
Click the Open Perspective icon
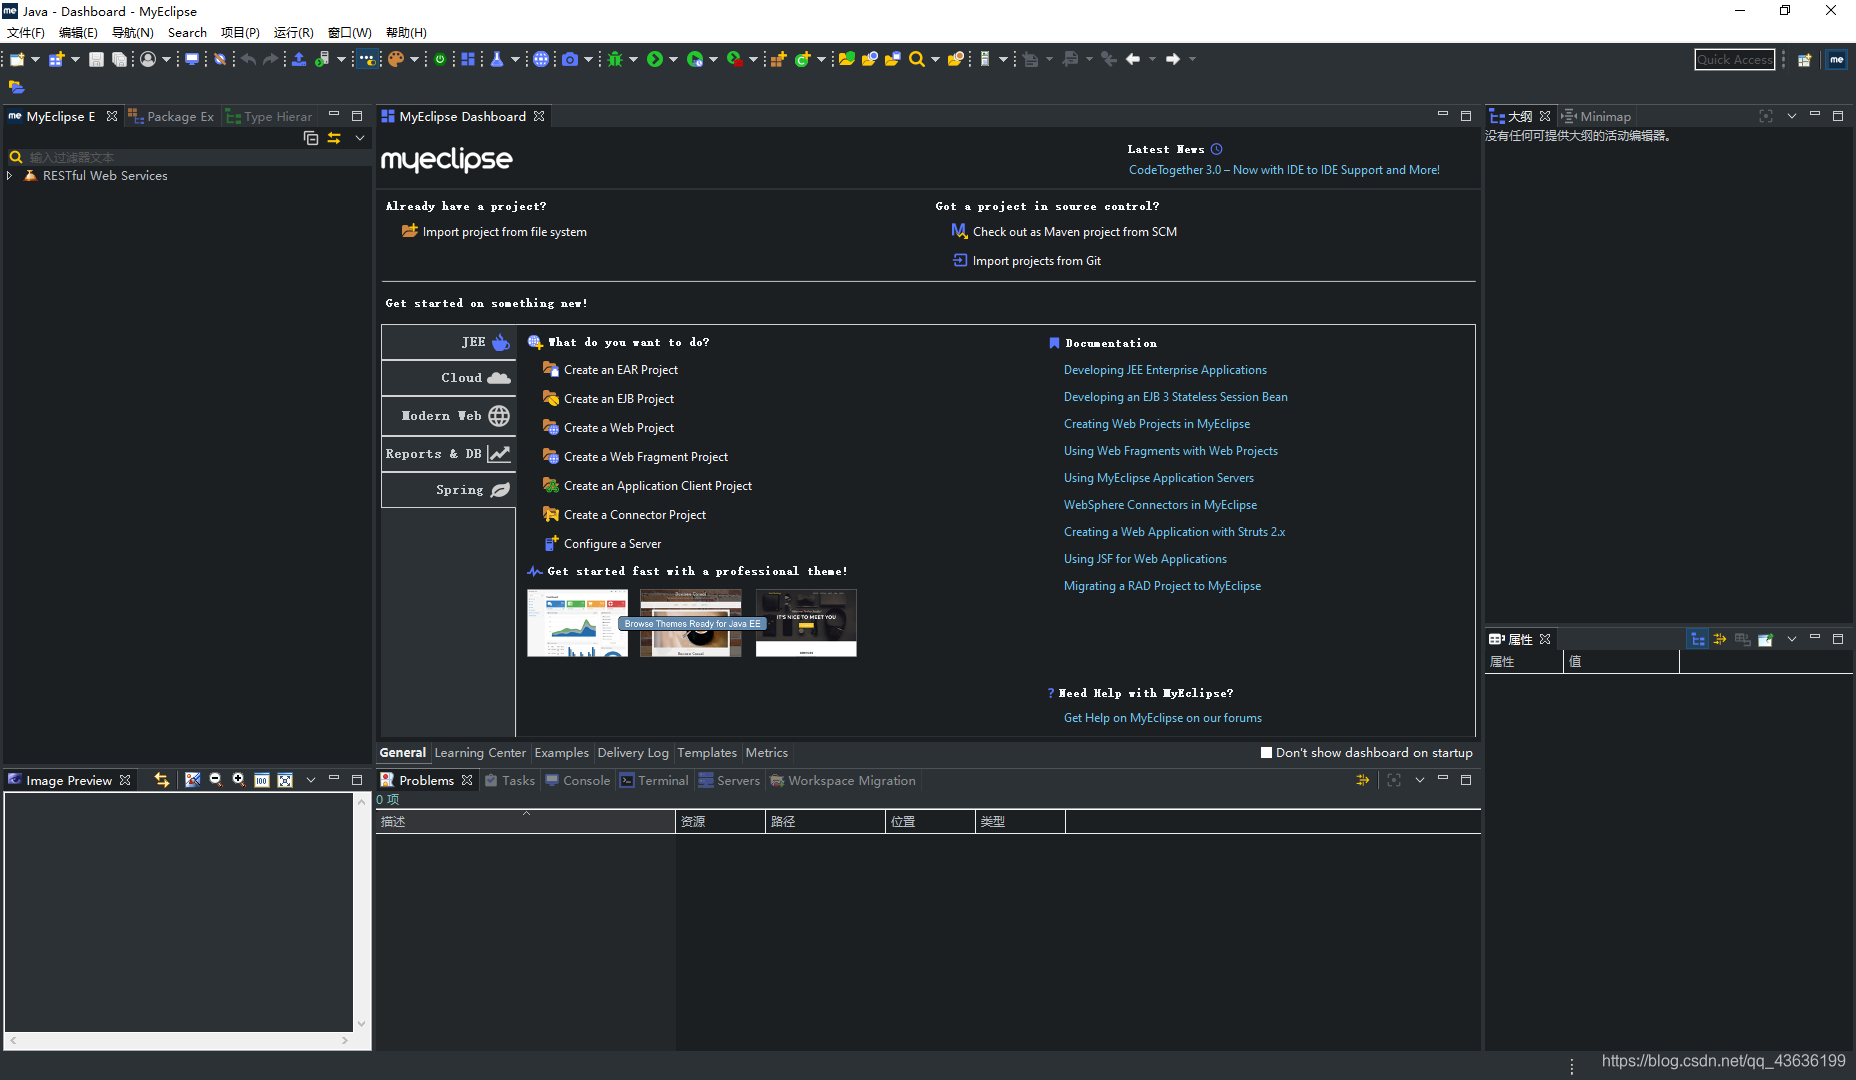[1805, 60]
